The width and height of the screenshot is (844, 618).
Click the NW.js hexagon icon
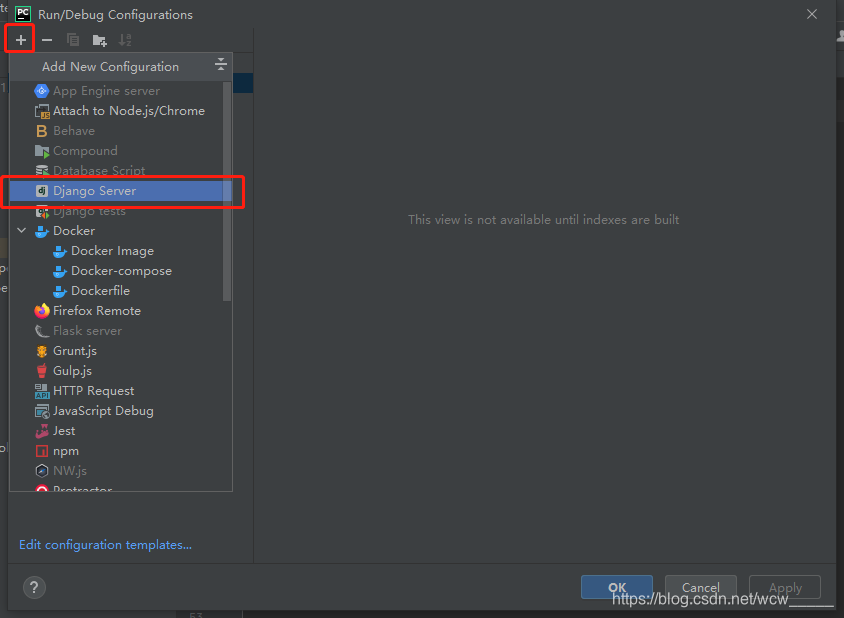(x=41, y=471)
